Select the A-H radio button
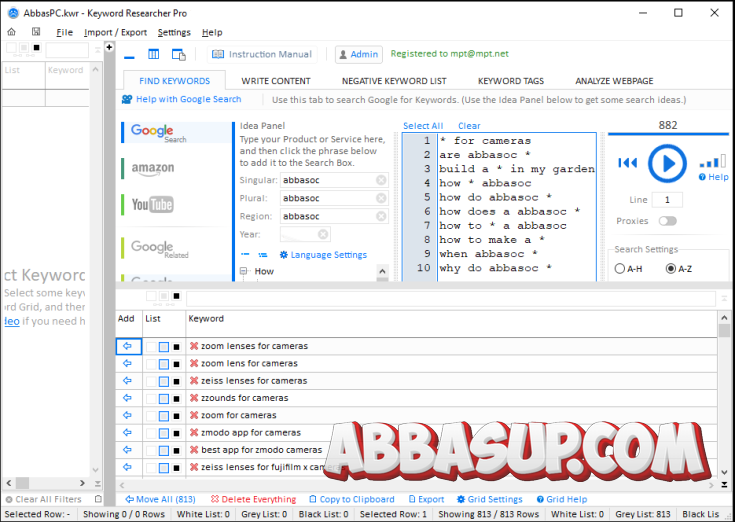735x522 pixels. (x=620, y=268)
